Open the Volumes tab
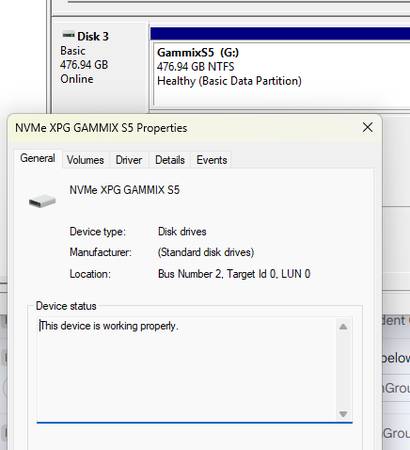Viewport: 410px width, 450px height. pos(85,160)
